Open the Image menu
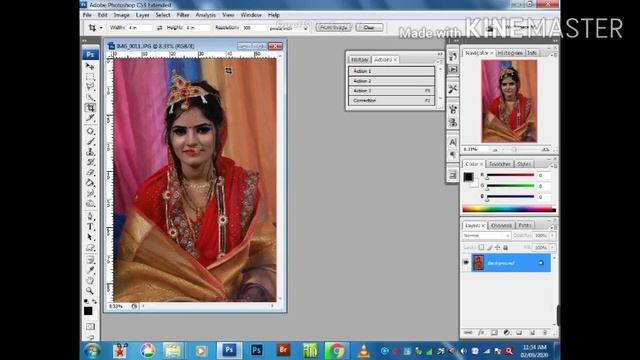 (121, 15)
